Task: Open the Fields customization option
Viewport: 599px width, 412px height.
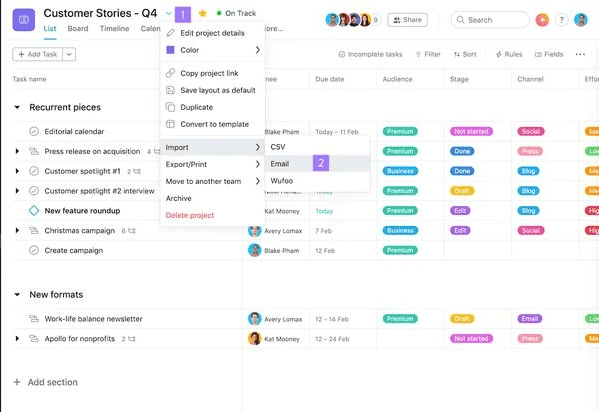Action: 549,54
